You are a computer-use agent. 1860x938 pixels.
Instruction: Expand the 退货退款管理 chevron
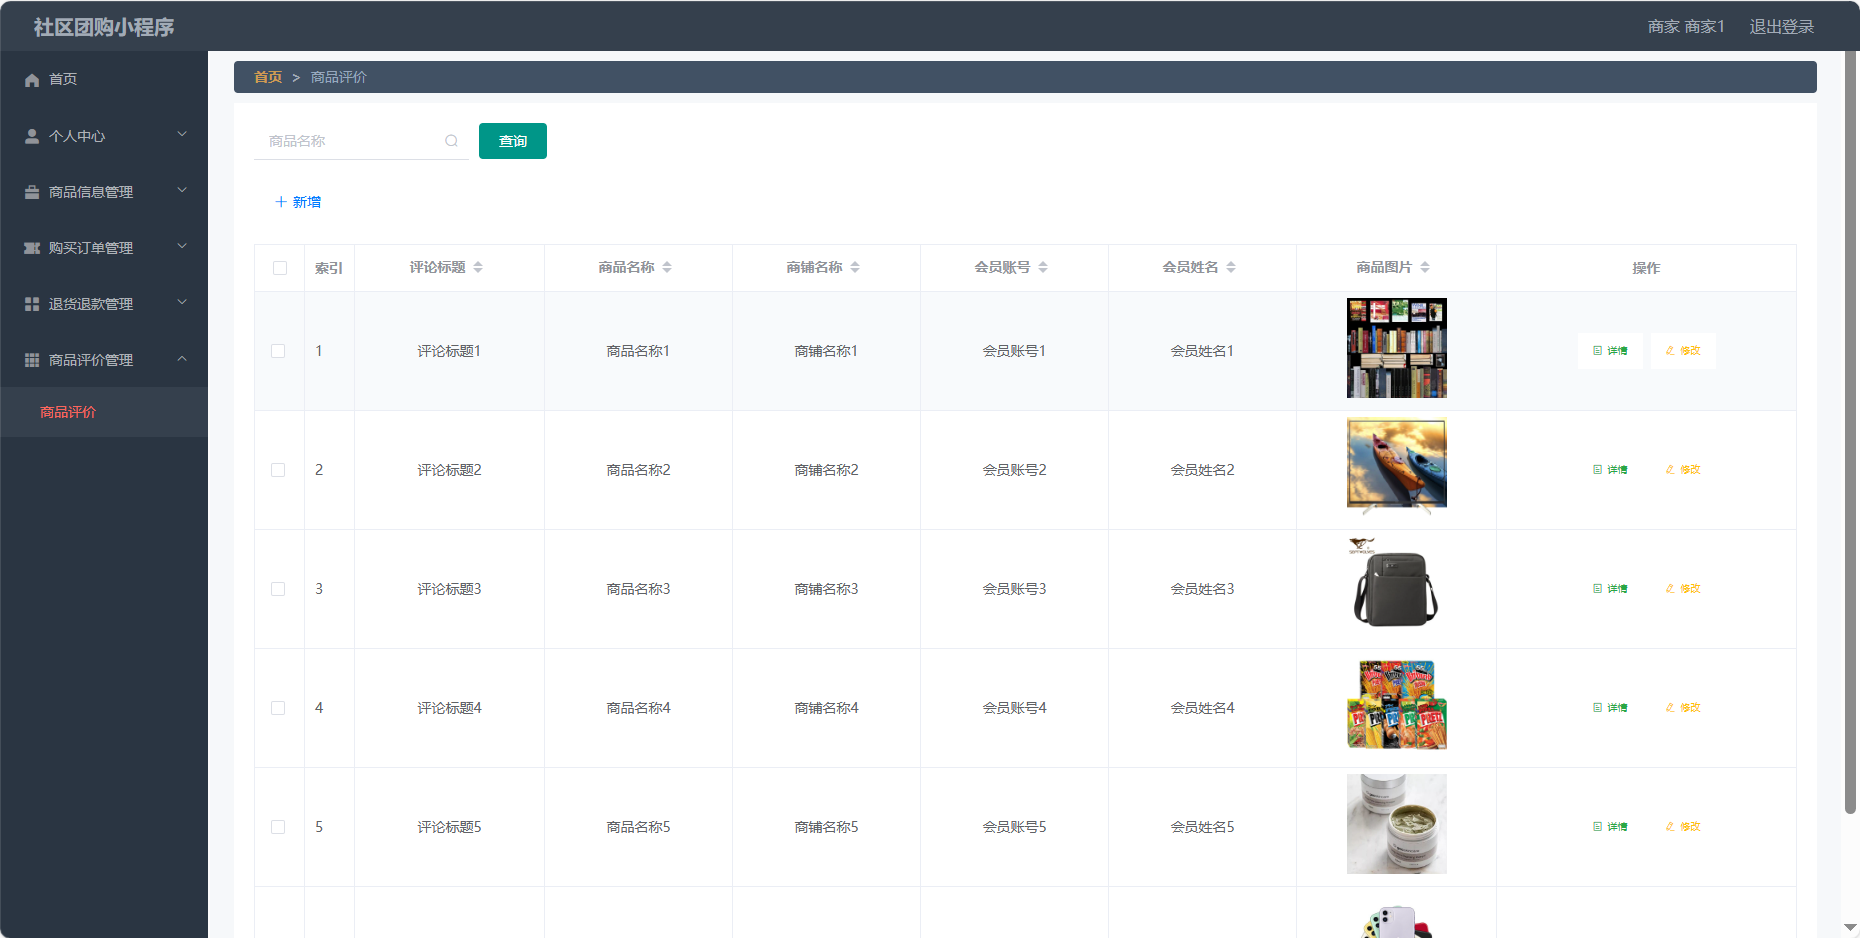pyautogui.click(x=182, y=302)
